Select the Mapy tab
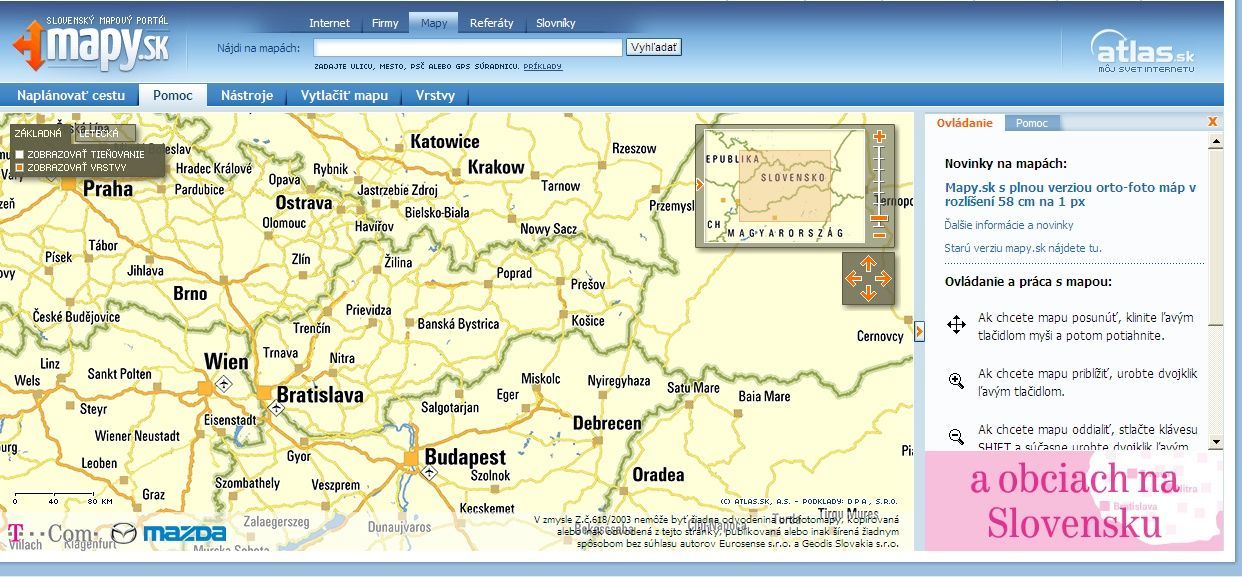This screenshot has width=1242, height=577. tap(434, 23)
